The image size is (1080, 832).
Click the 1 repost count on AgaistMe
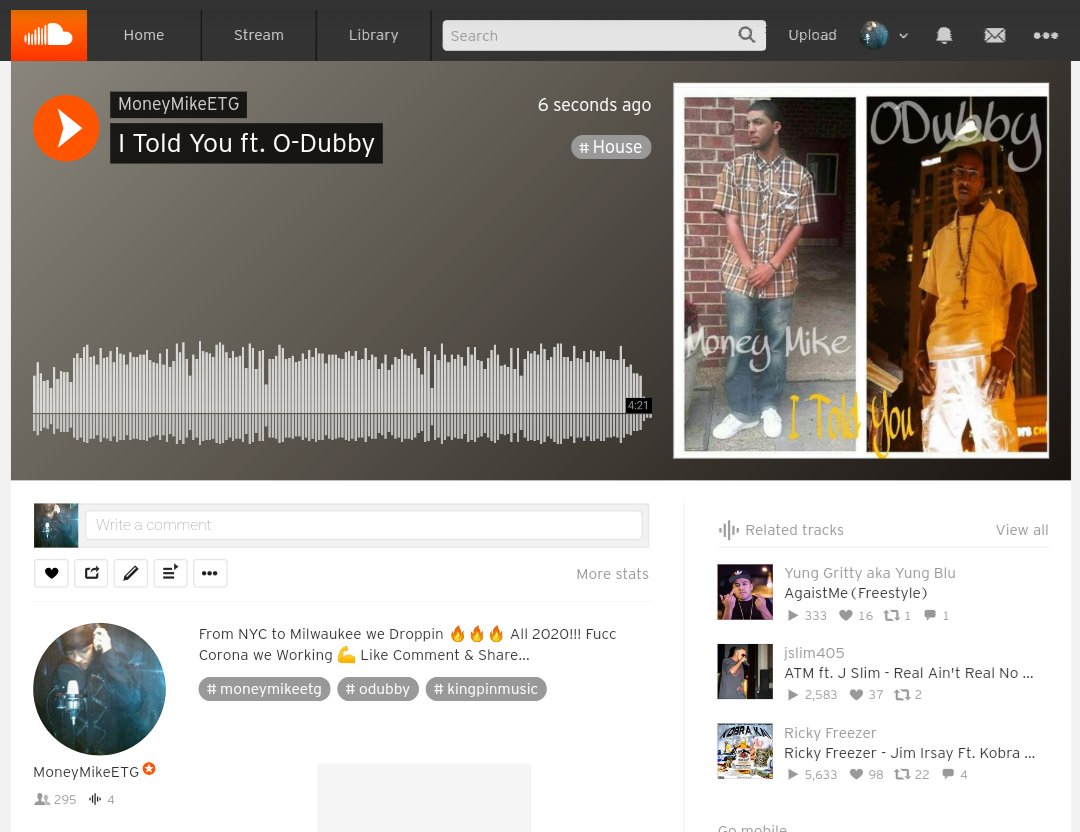click(x=897, y=616)
